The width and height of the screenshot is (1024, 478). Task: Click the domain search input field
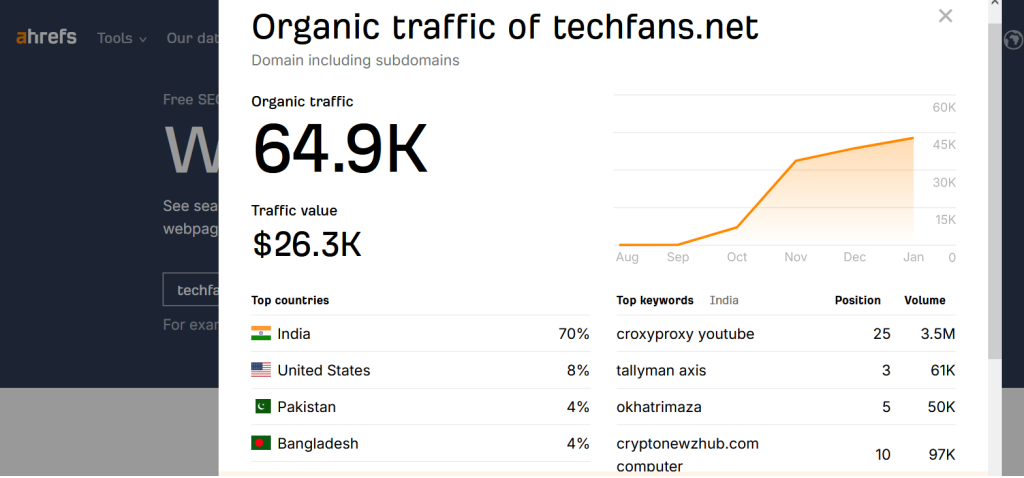click(191, 290)
